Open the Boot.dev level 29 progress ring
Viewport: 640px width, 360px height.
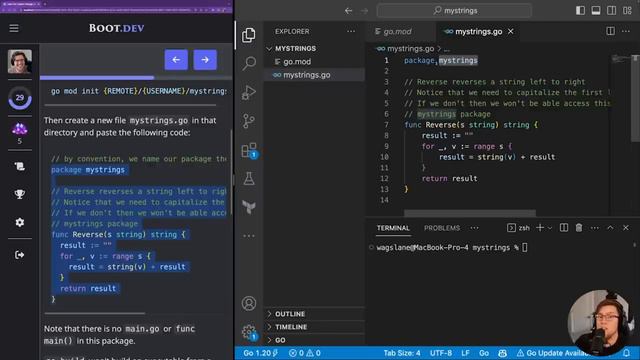(20, 98)
